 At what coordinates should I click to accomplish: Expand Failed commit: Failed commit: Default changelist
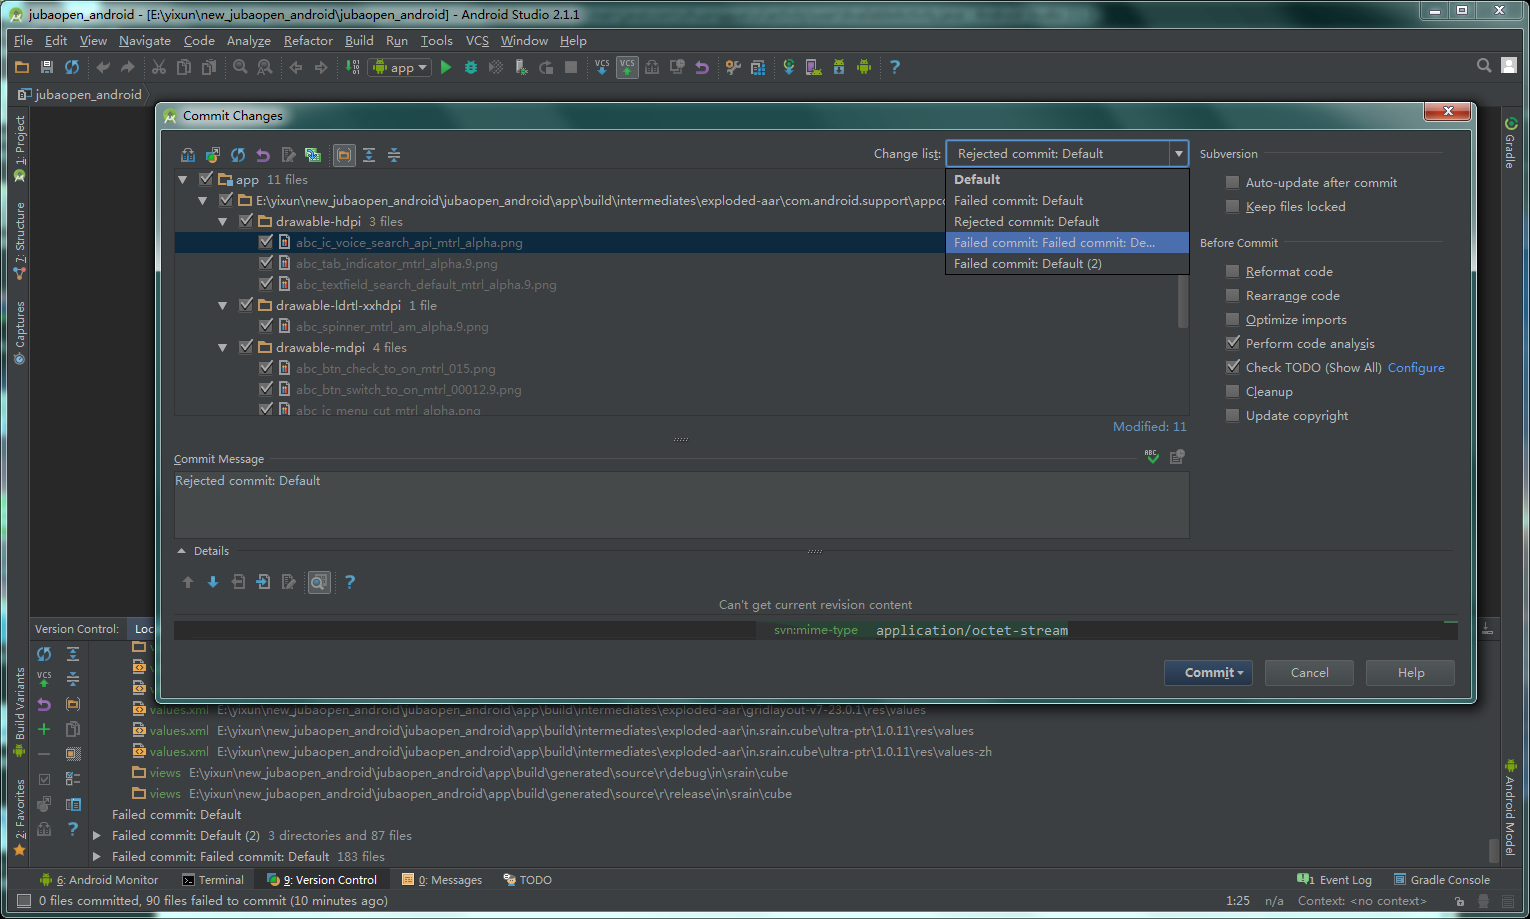tap(97, 856)
